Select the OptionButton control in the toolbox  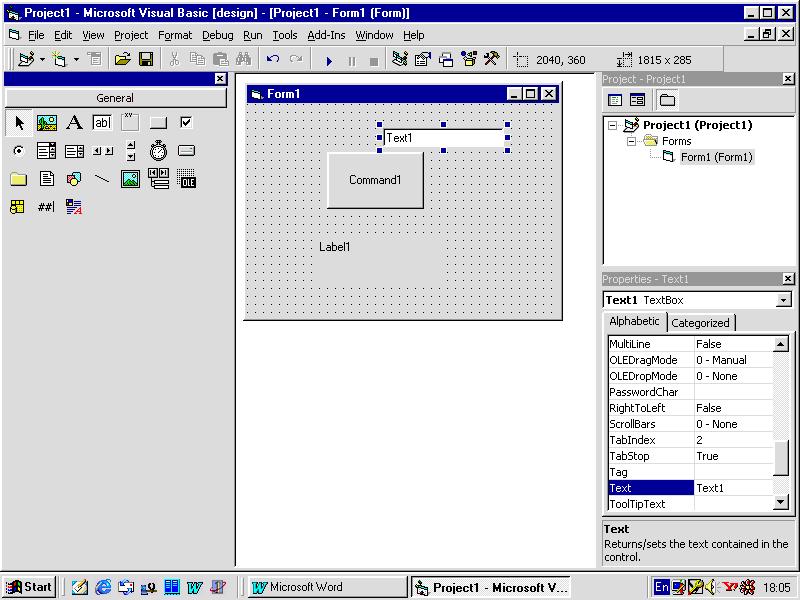pyautogui.click(x=18, y=151)
